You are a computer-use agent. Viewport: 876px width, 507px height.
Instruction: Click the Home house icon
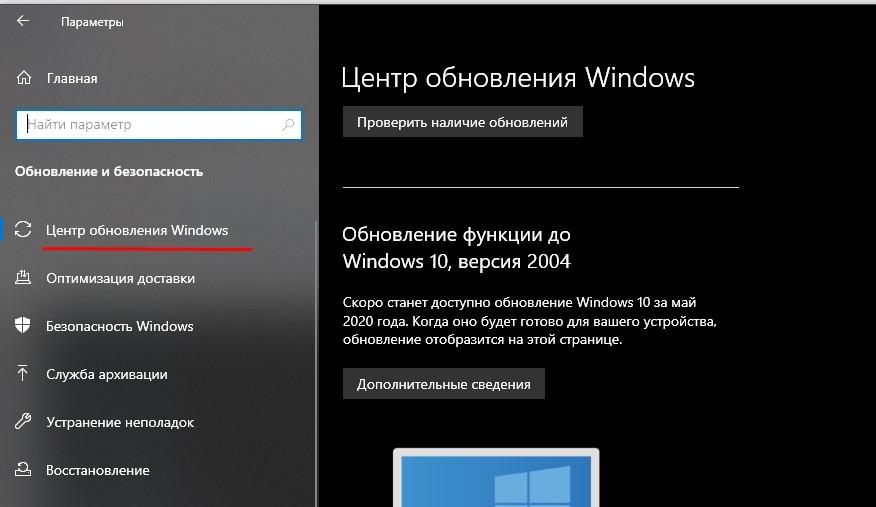point(23,78)
